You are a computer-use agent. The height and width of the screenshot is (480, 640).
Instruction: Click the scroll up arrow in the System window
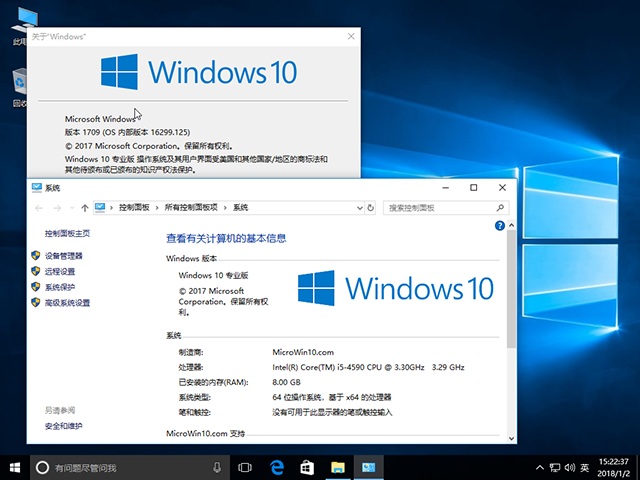coord(511,225)
